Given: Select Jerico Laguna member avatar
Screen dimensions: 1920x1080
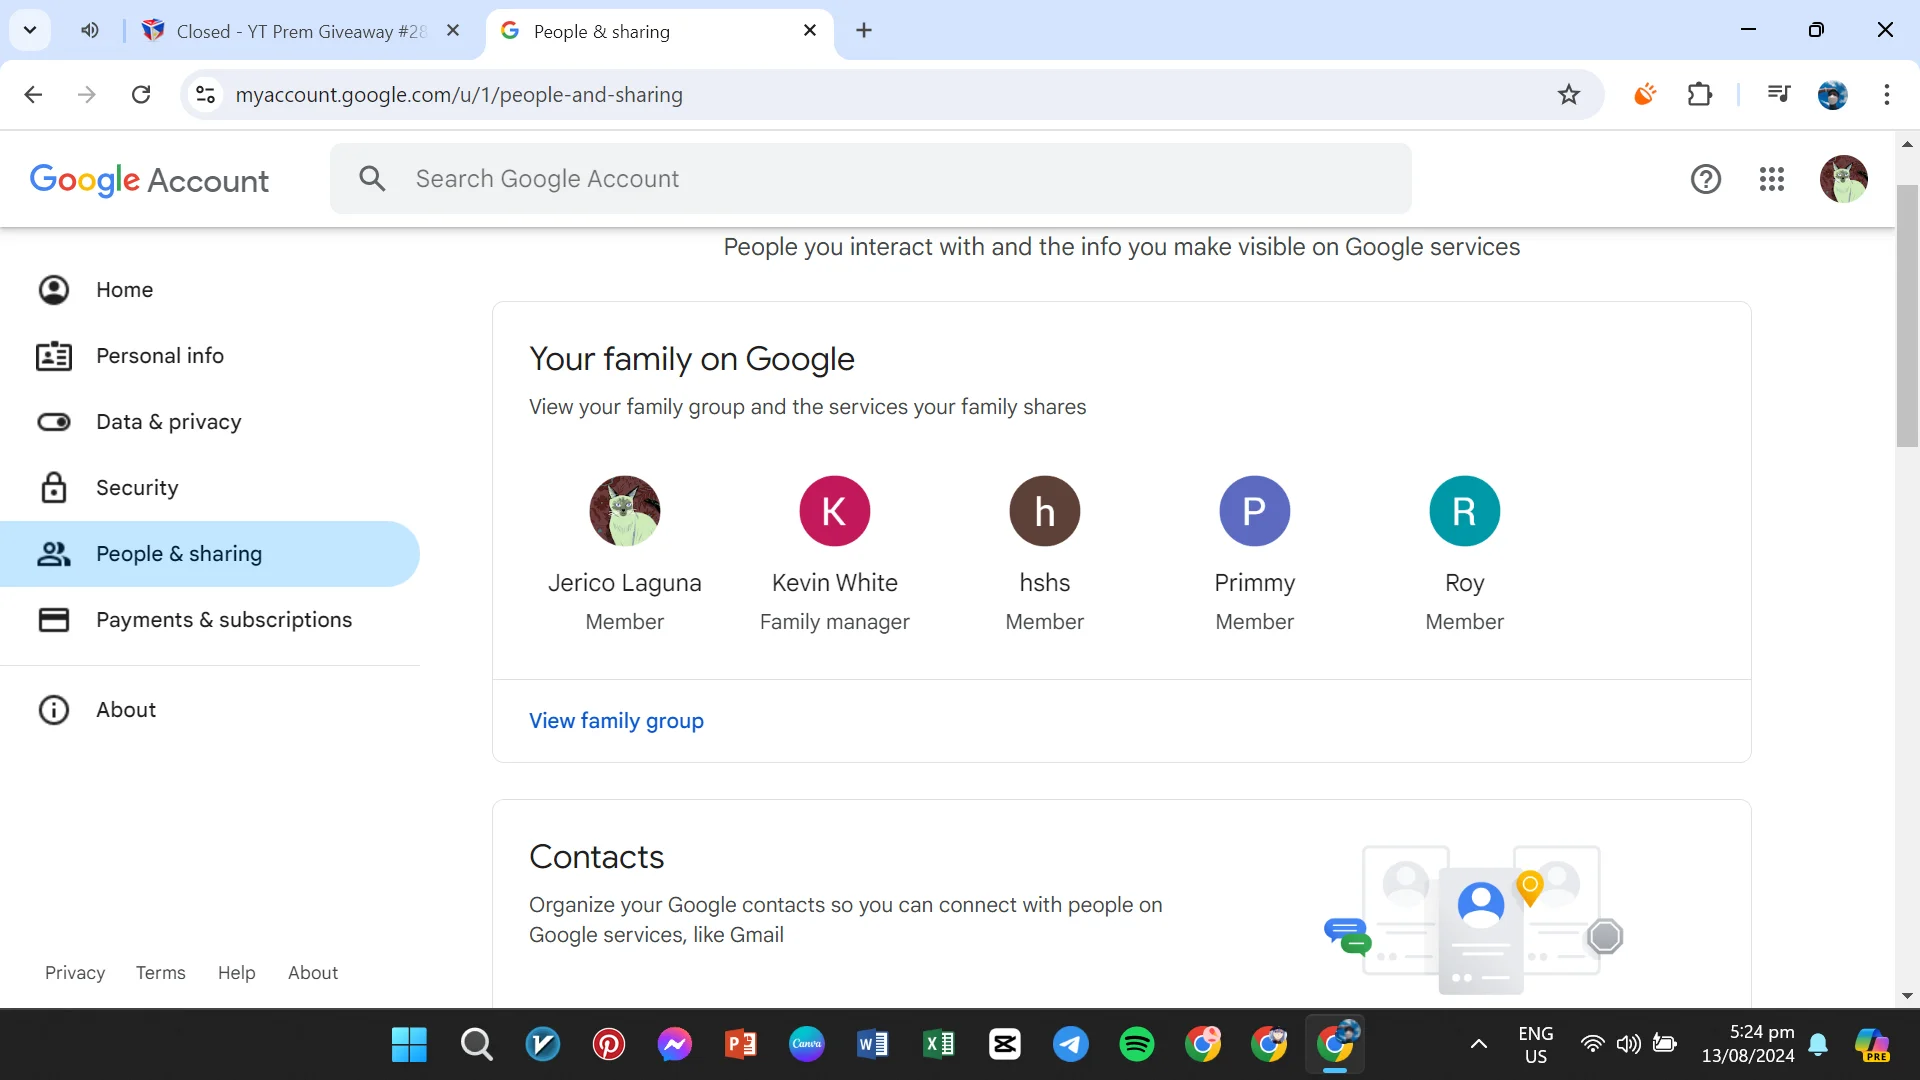Looking at the screenshot, I should pos(625,511).
